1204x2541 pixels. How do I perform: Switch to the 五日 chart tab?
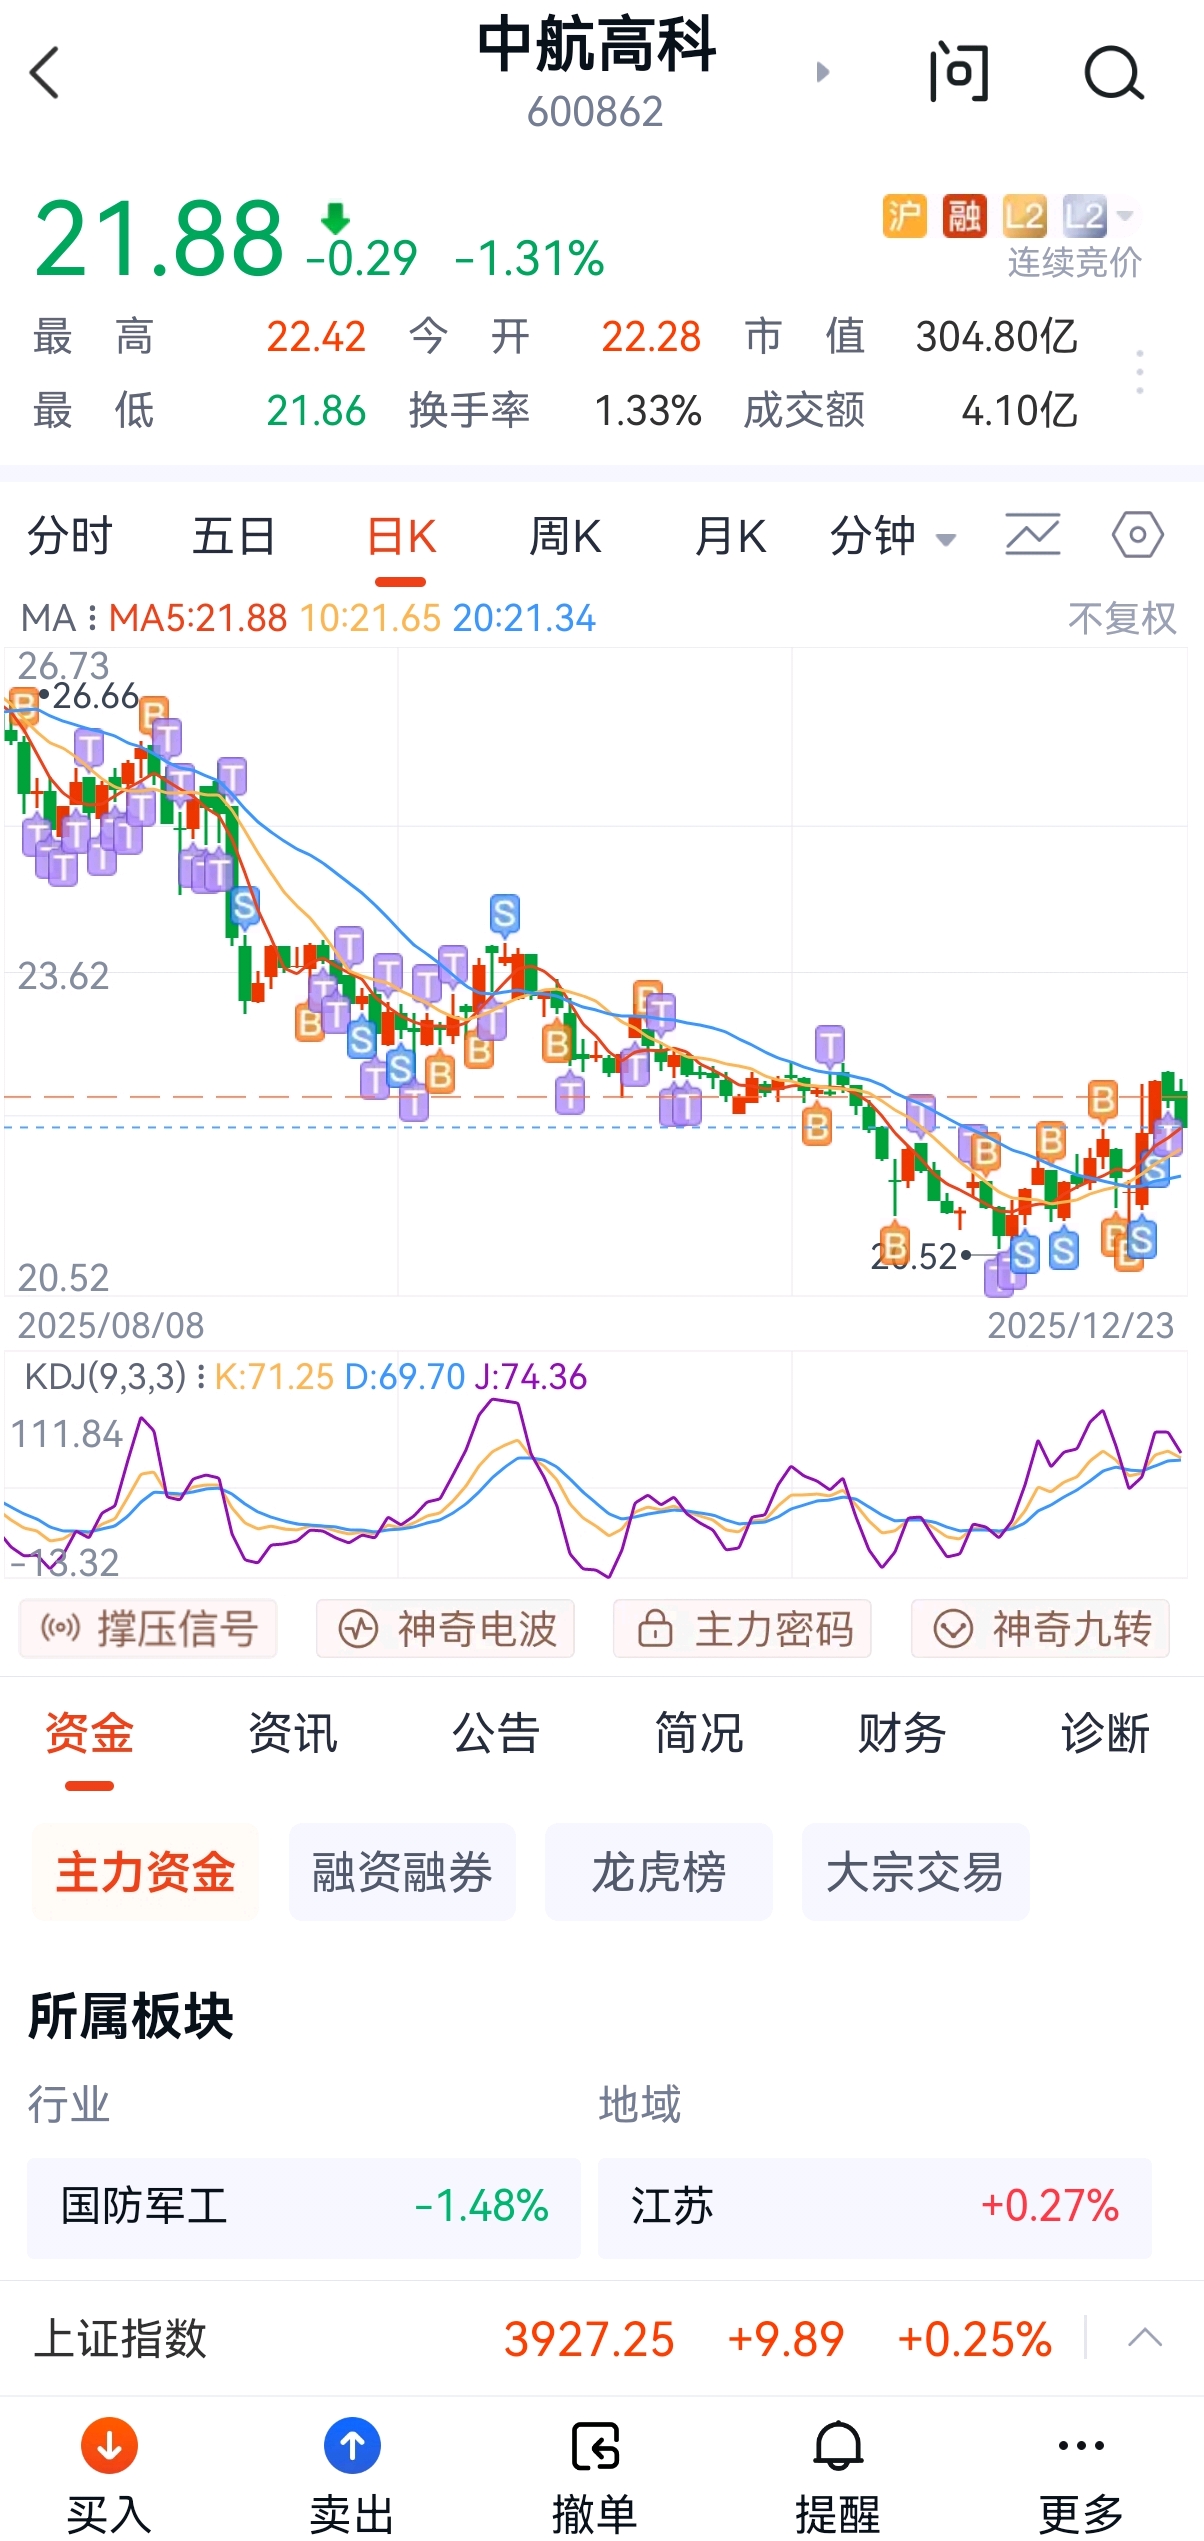[x=234, y=537]
